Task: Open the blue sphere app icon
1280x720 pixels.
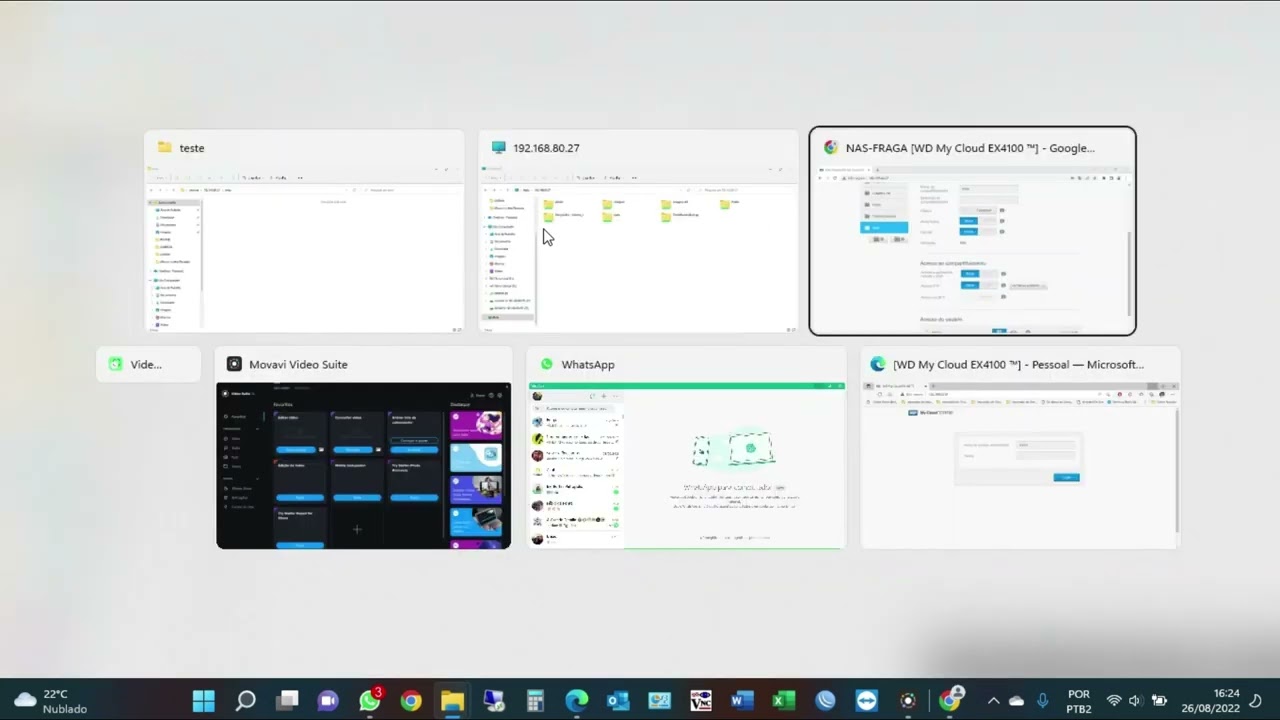Action: coord(825,701)
